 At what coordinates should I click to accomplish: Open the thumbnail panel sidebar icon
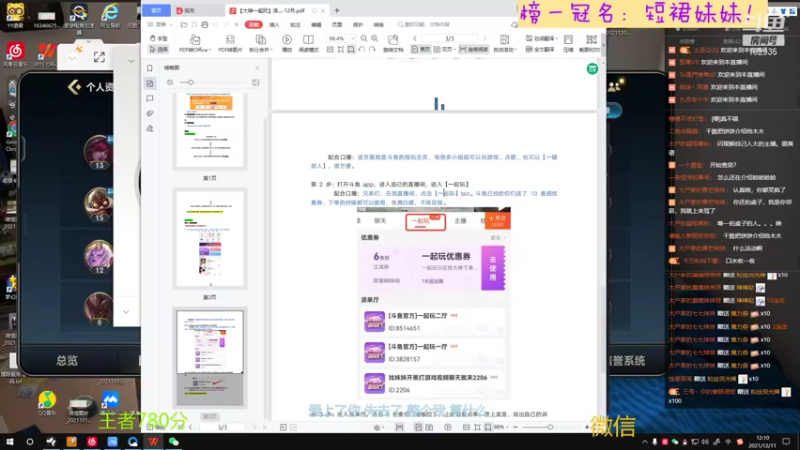[149, 83]
